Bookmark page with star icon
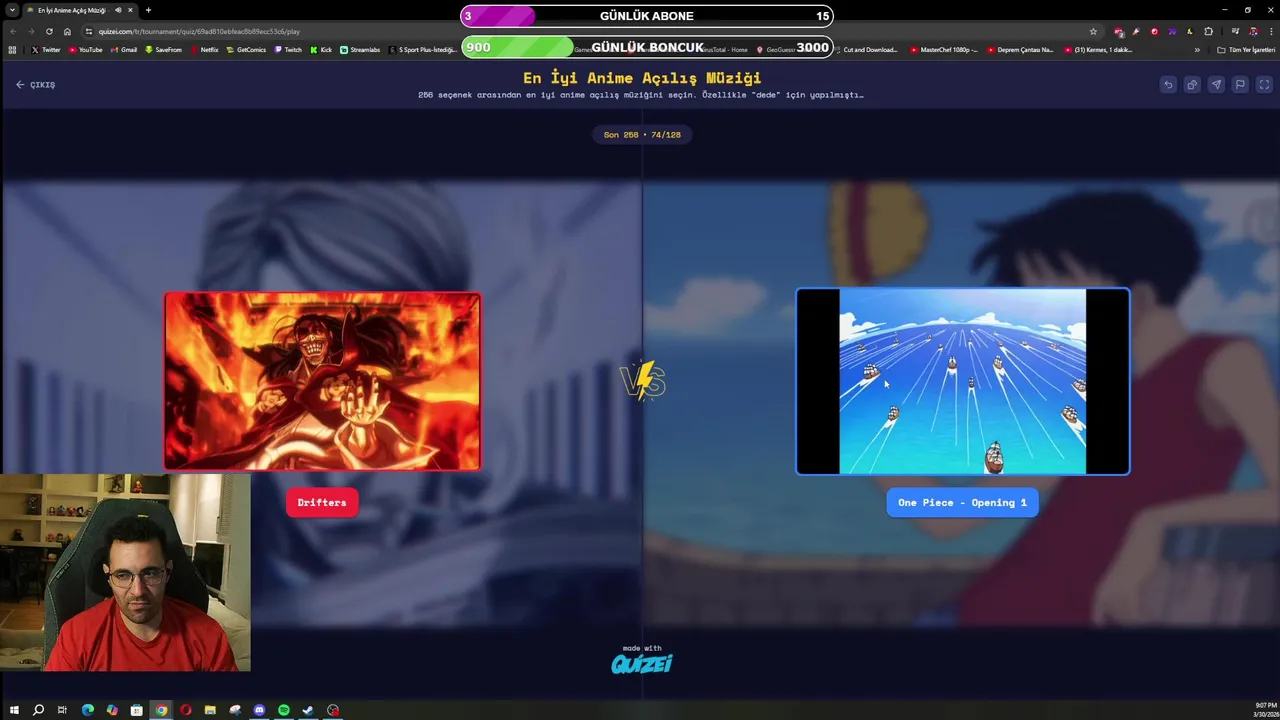Image resolution: width=1280 pixels, height=720 pixels. 1093,31
